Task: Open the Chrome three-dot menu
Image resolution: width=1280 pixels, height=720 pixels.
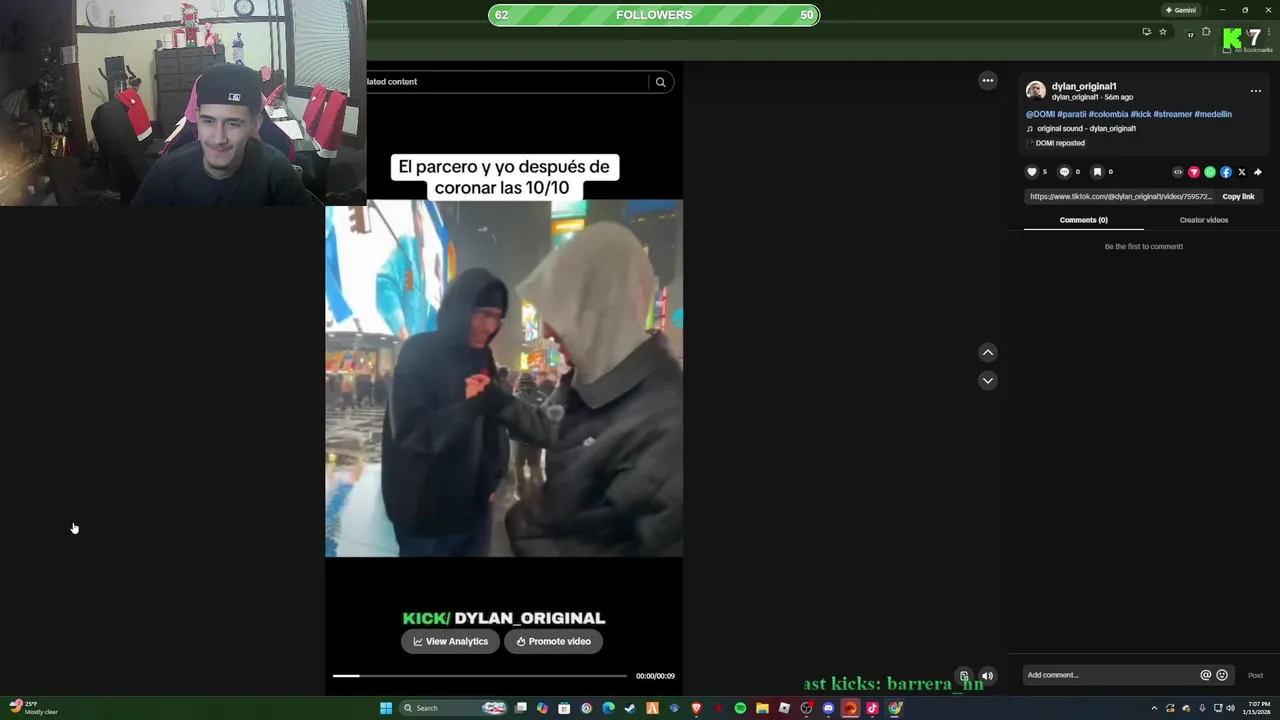Action: pos(1269,32)
